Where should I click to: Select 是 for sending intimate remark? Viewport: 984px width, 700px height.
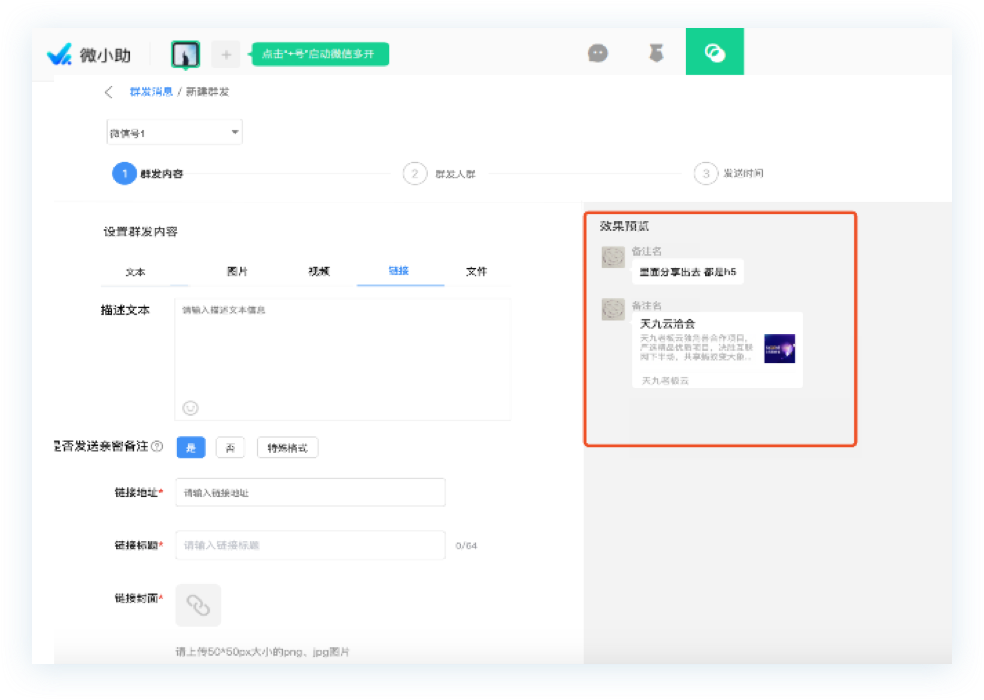click(x=191, y=447)
